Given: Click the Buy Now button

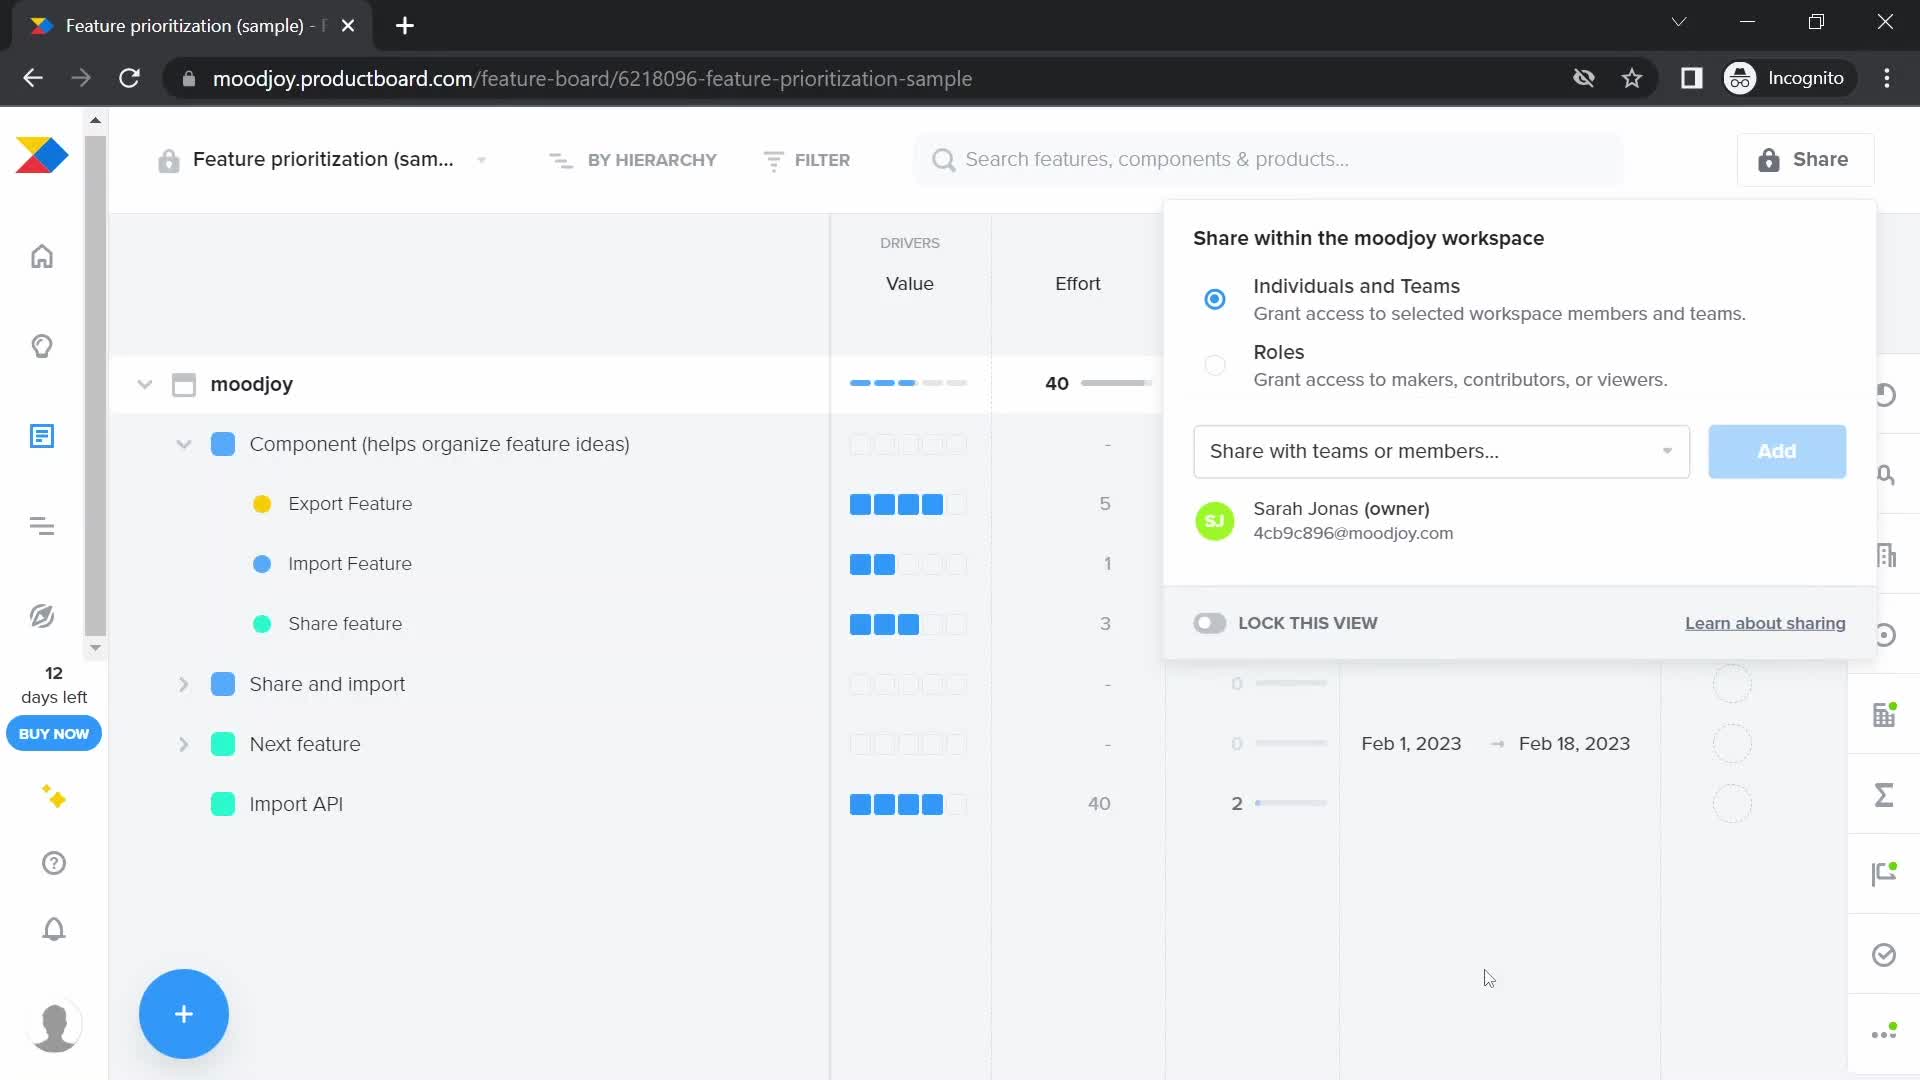Looking at the screenshot, I should (x=54, y=733).
